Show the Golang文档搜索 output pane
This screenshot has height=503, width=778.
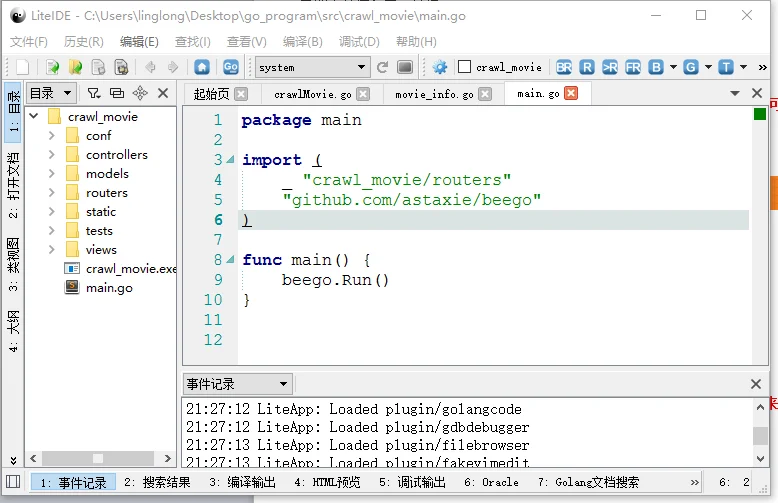point(589,482)
